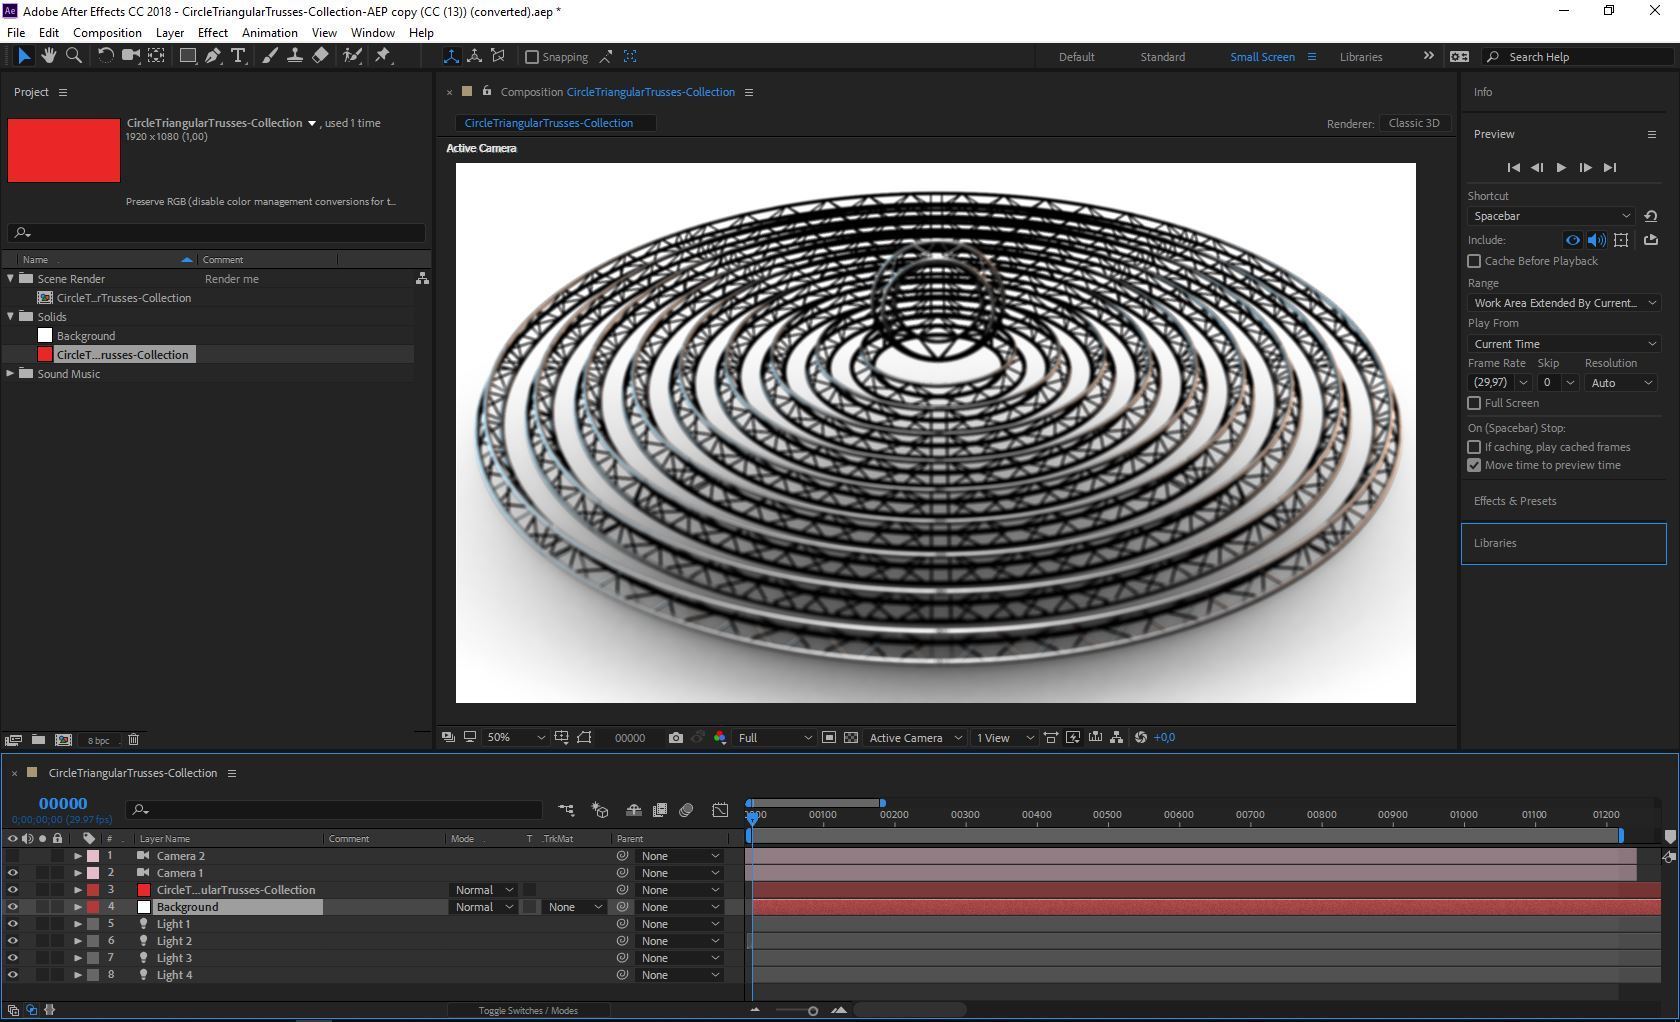
Task: Select the Hand tool
Action: tap(48, 56)
